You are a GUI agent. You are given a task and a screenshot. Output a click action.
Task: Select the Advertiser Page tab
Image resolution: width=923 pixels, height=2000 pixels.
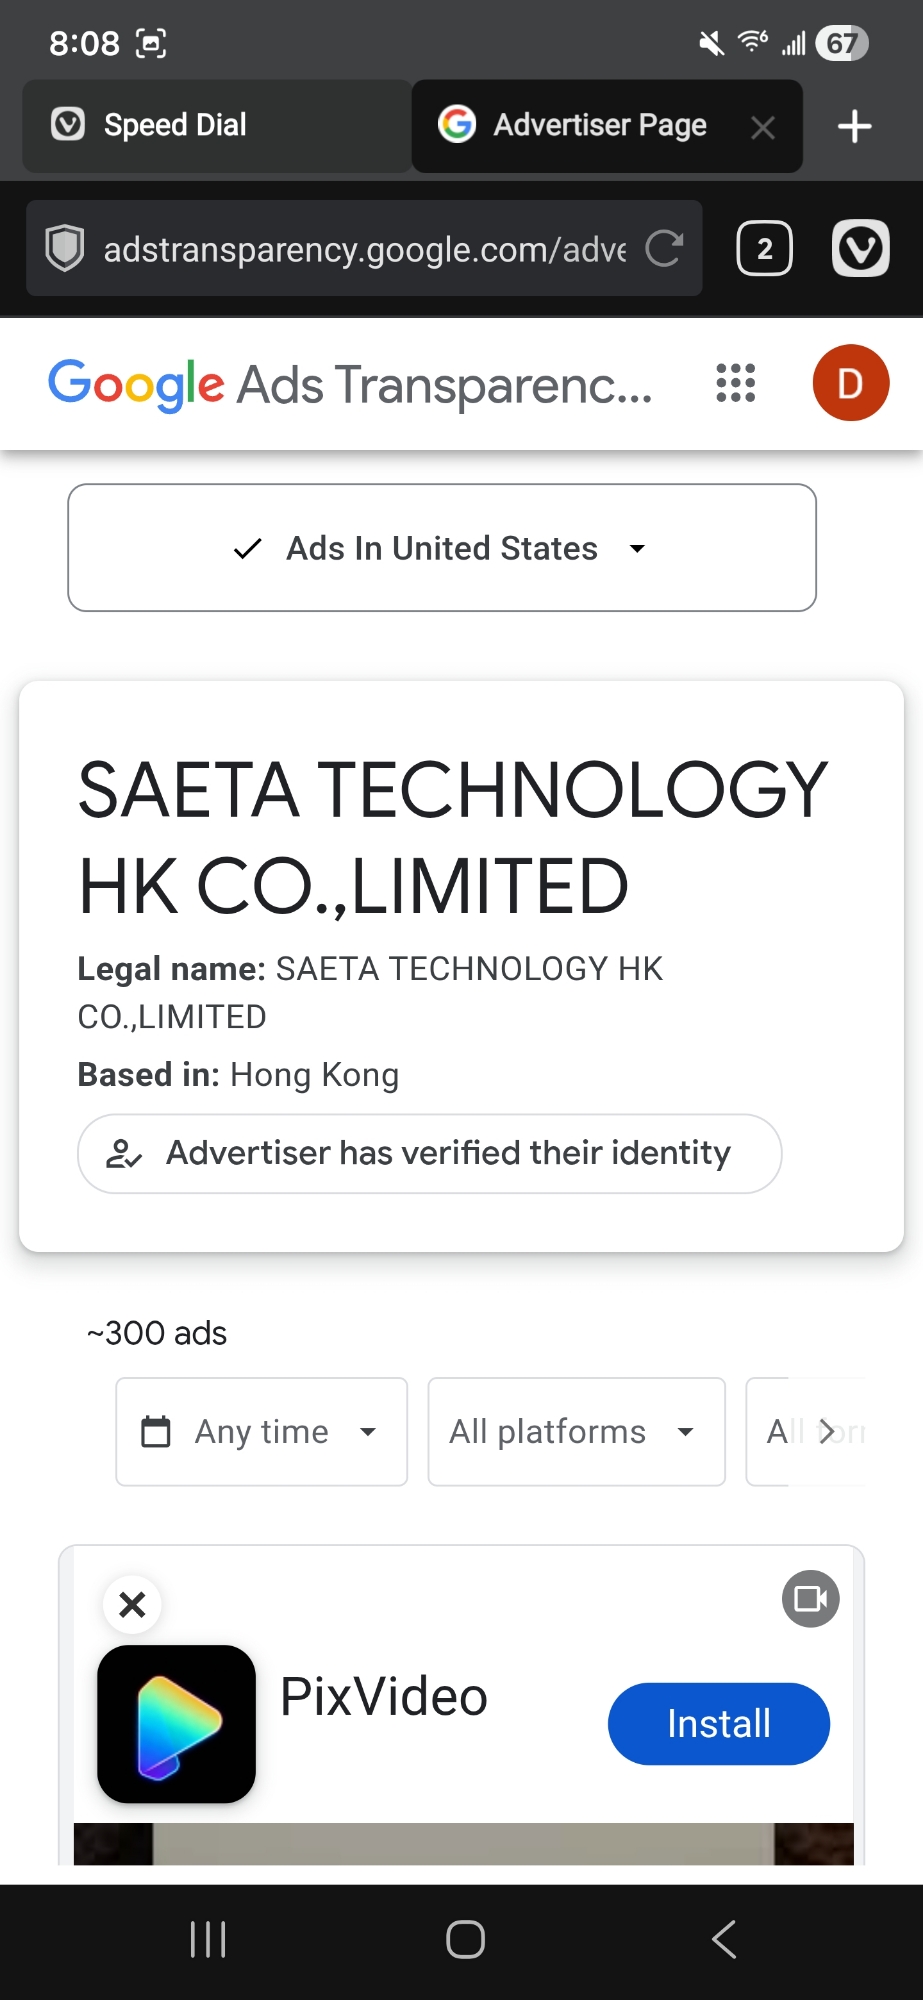point(590,126)
